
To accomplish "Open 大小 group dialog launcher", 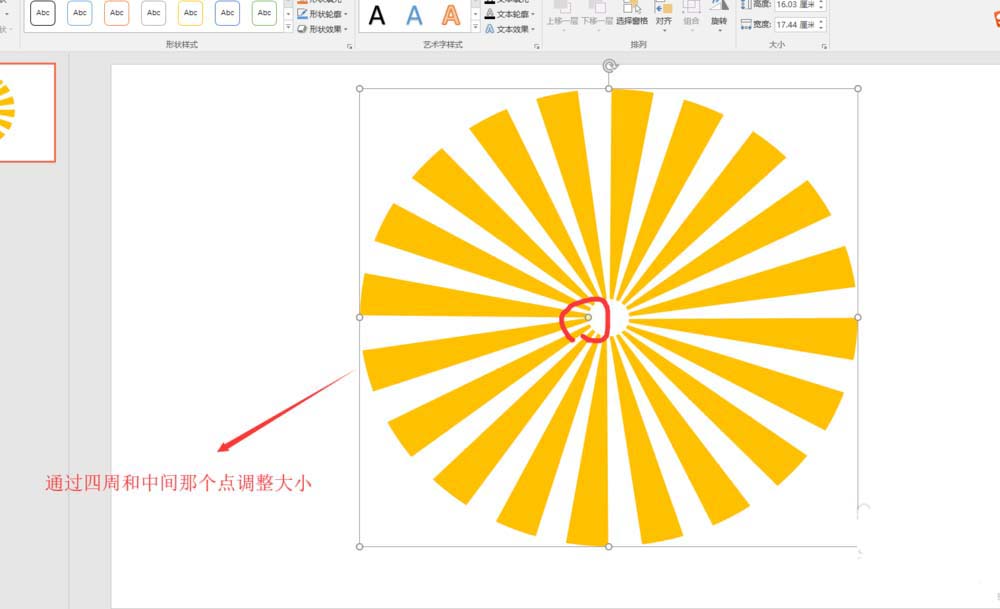I will point(824,46).
